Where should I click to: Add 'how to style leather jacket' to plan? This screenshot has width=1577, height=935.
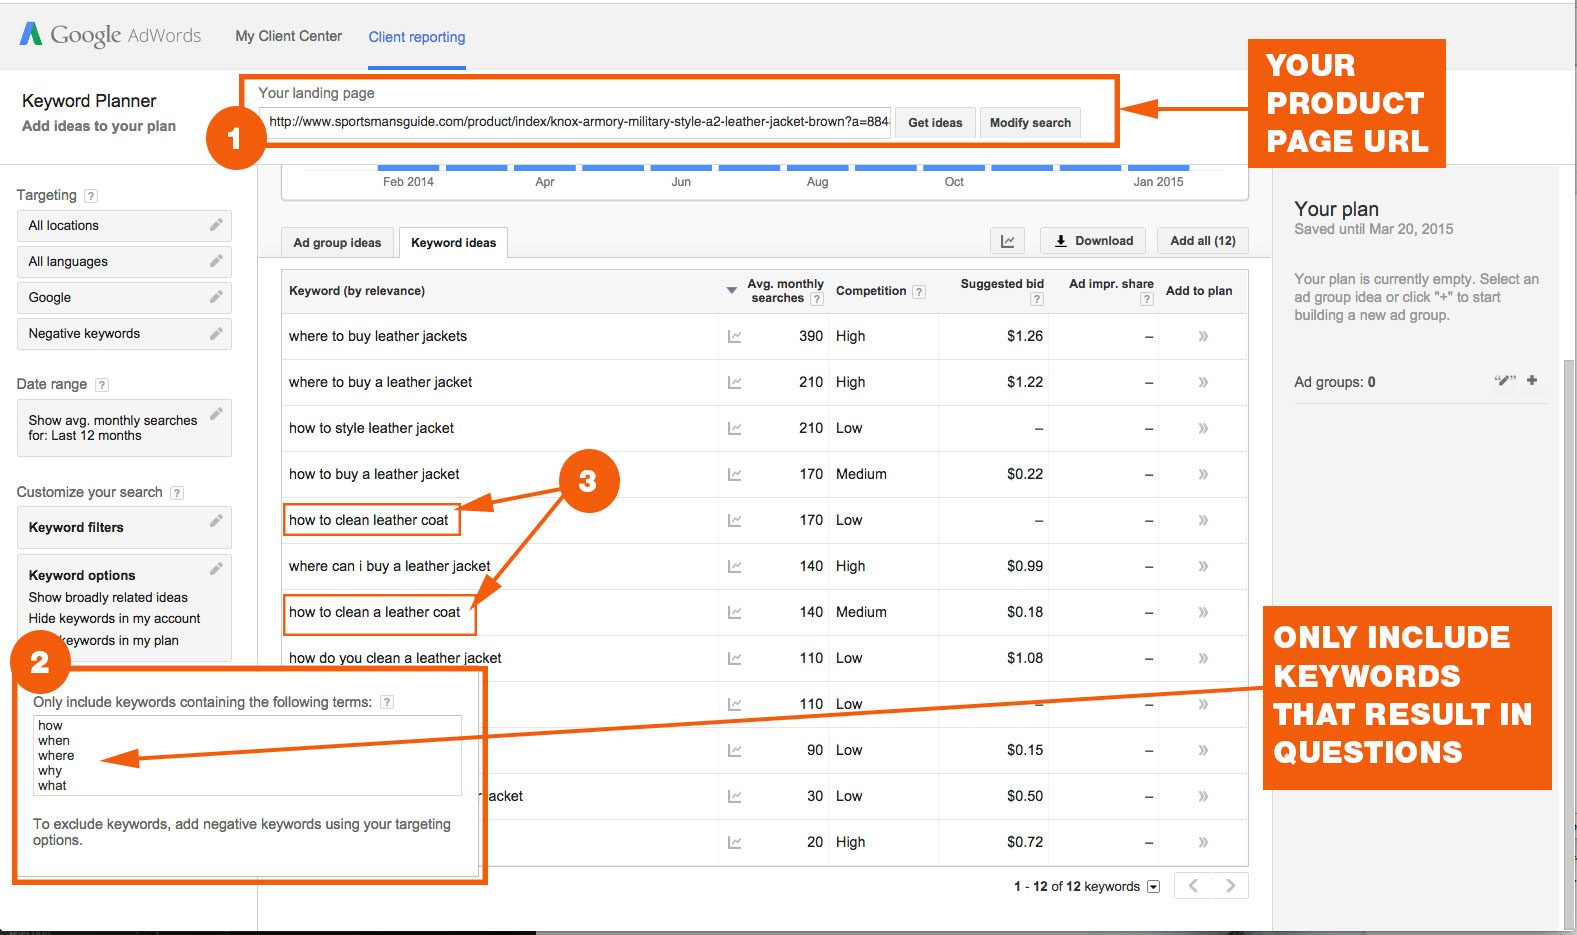(x=1202, y=428)
